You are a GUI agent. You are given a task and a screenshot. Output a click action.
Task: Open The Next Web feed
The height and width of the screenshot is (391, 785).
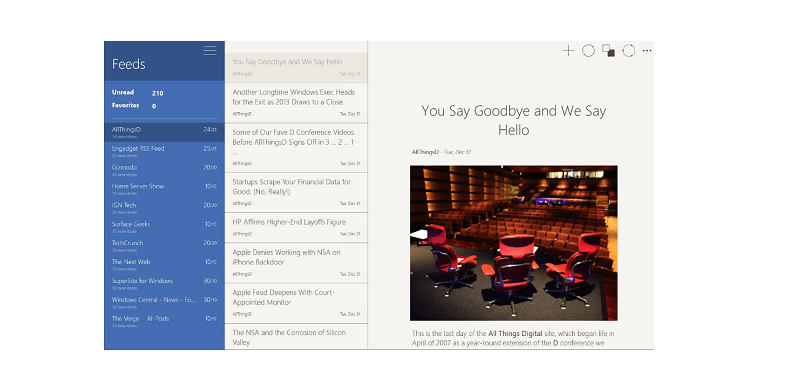164,264
